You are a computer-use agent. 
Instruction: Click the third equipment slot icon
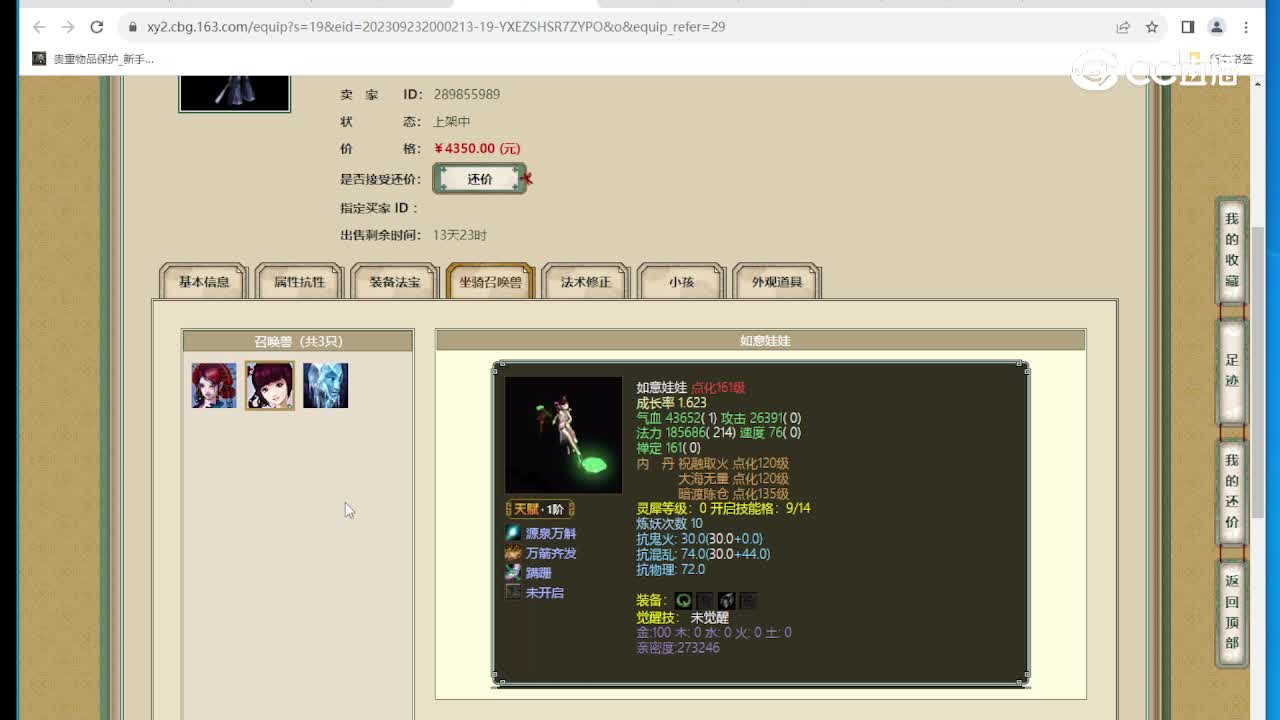pos(727,601)
